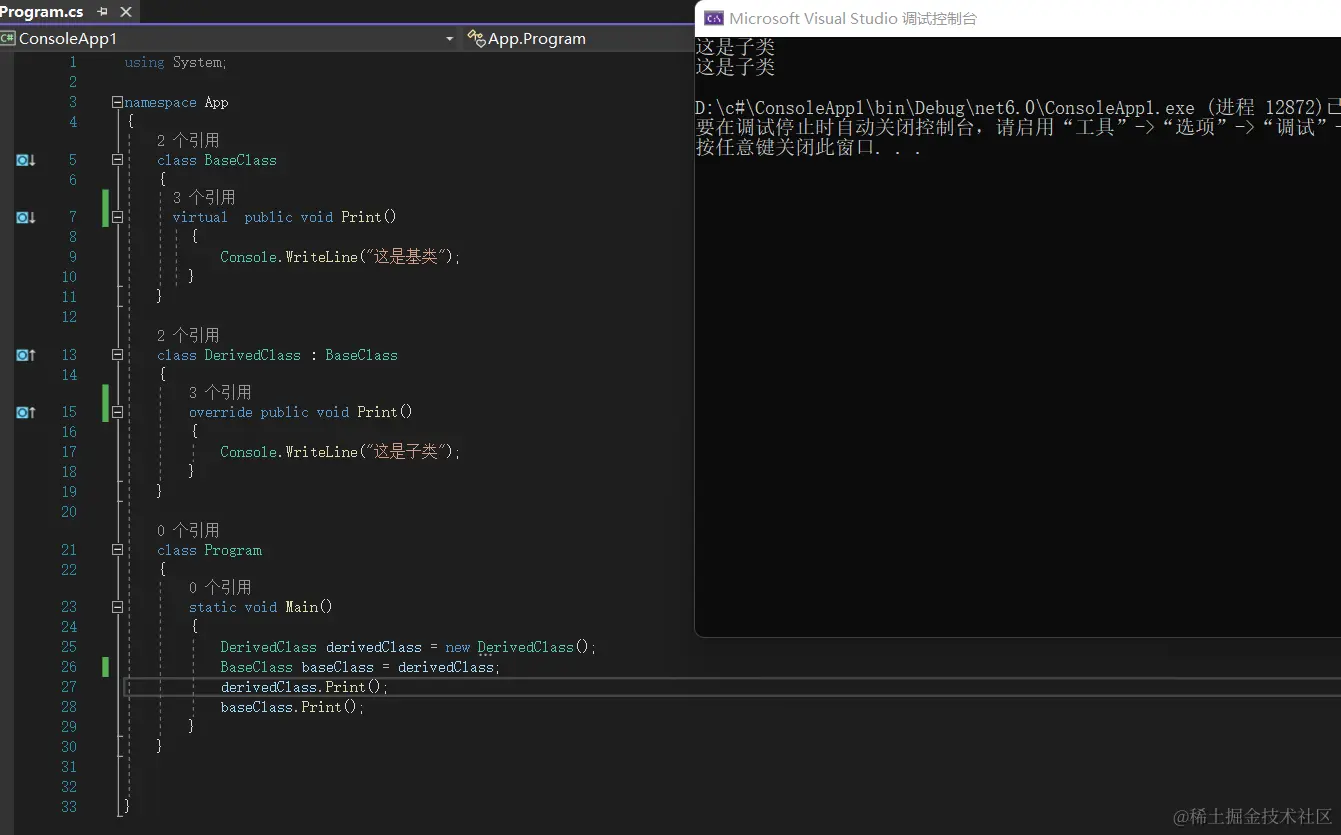Screen dimensions: 1341x835
Task: Click the Microsoft Visual Studio debug console title
Action: coord(853,18)
